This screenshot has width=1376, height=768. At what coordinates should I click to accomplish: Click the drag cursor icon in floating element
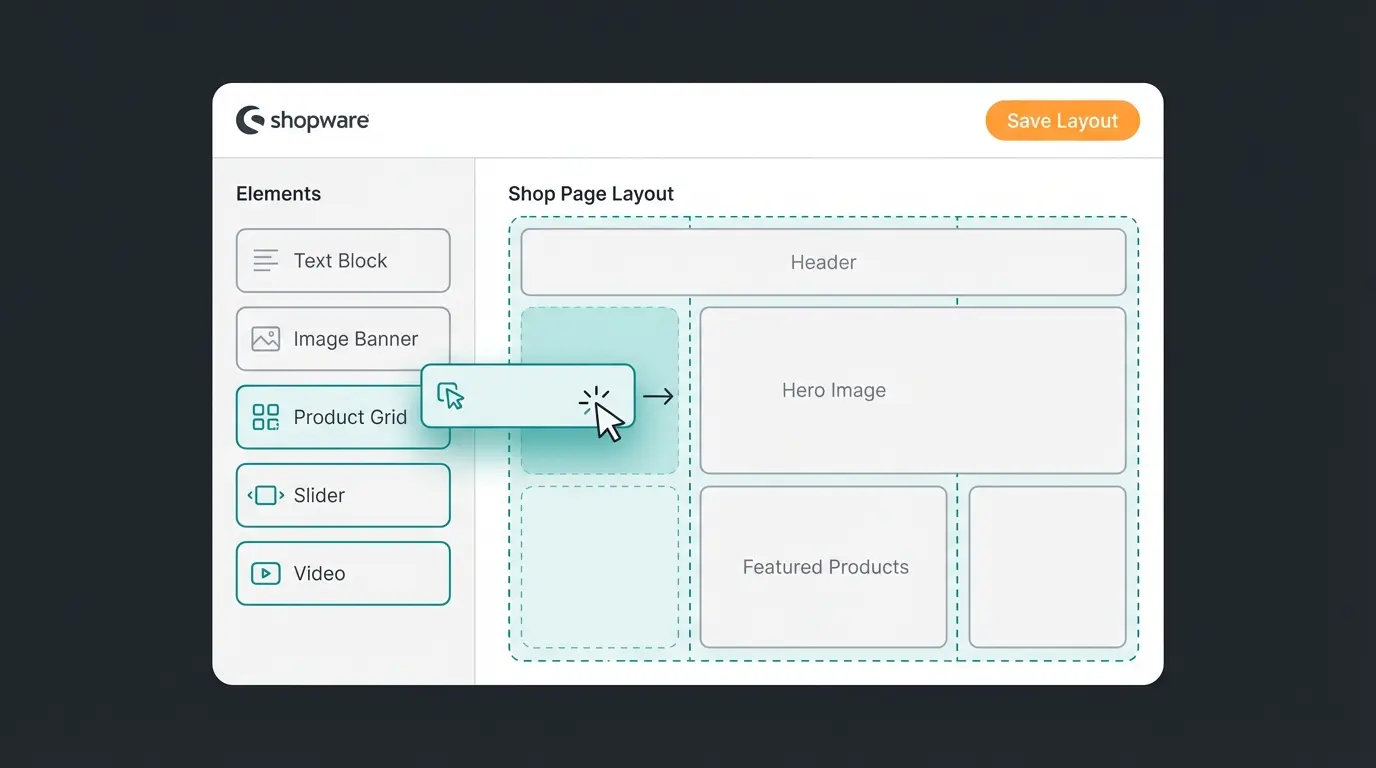tap(451, 395)
